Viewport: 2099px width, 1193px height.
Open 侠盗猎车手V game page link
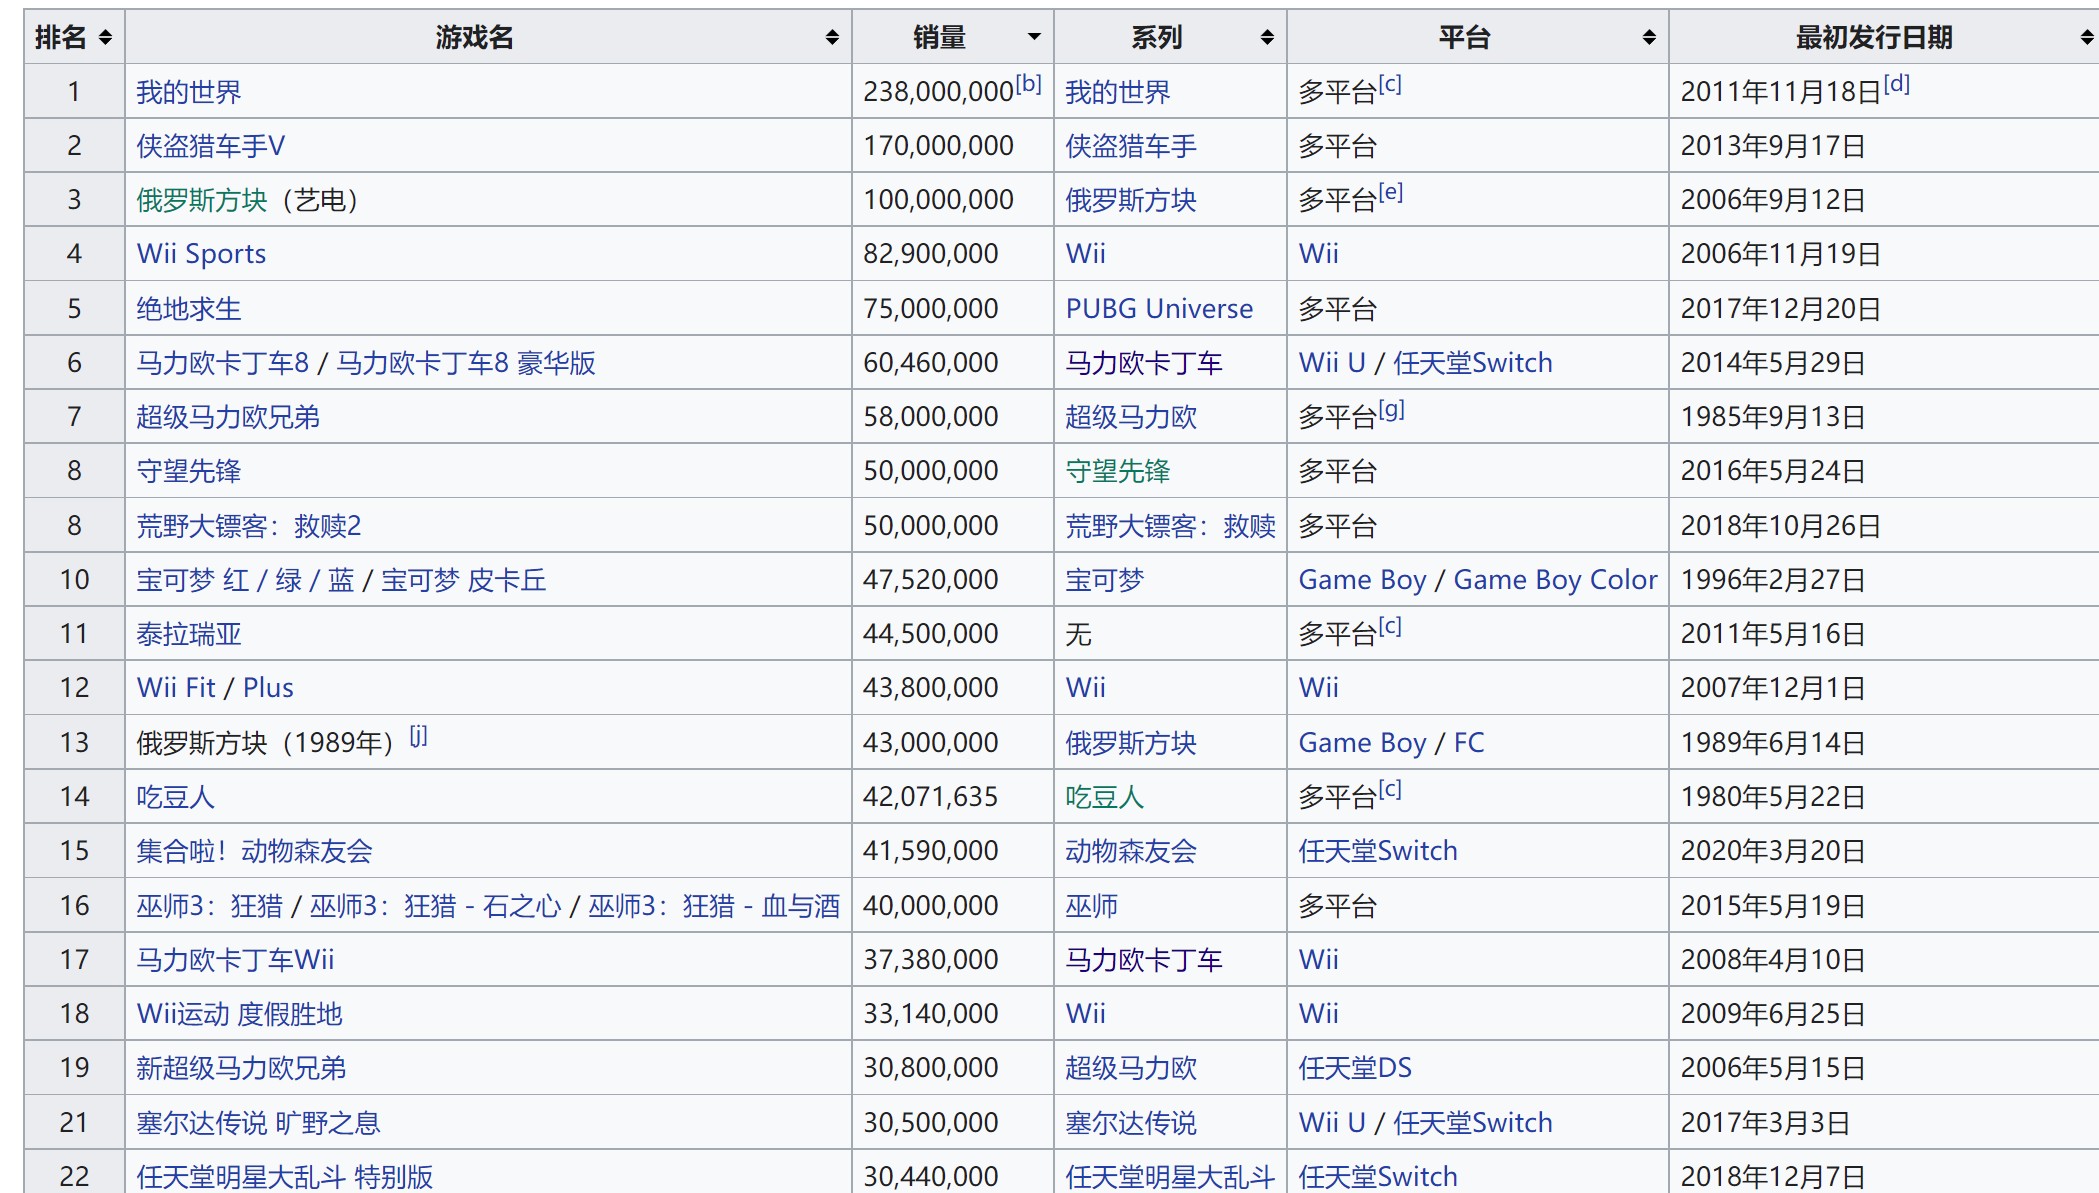point(211,146)
